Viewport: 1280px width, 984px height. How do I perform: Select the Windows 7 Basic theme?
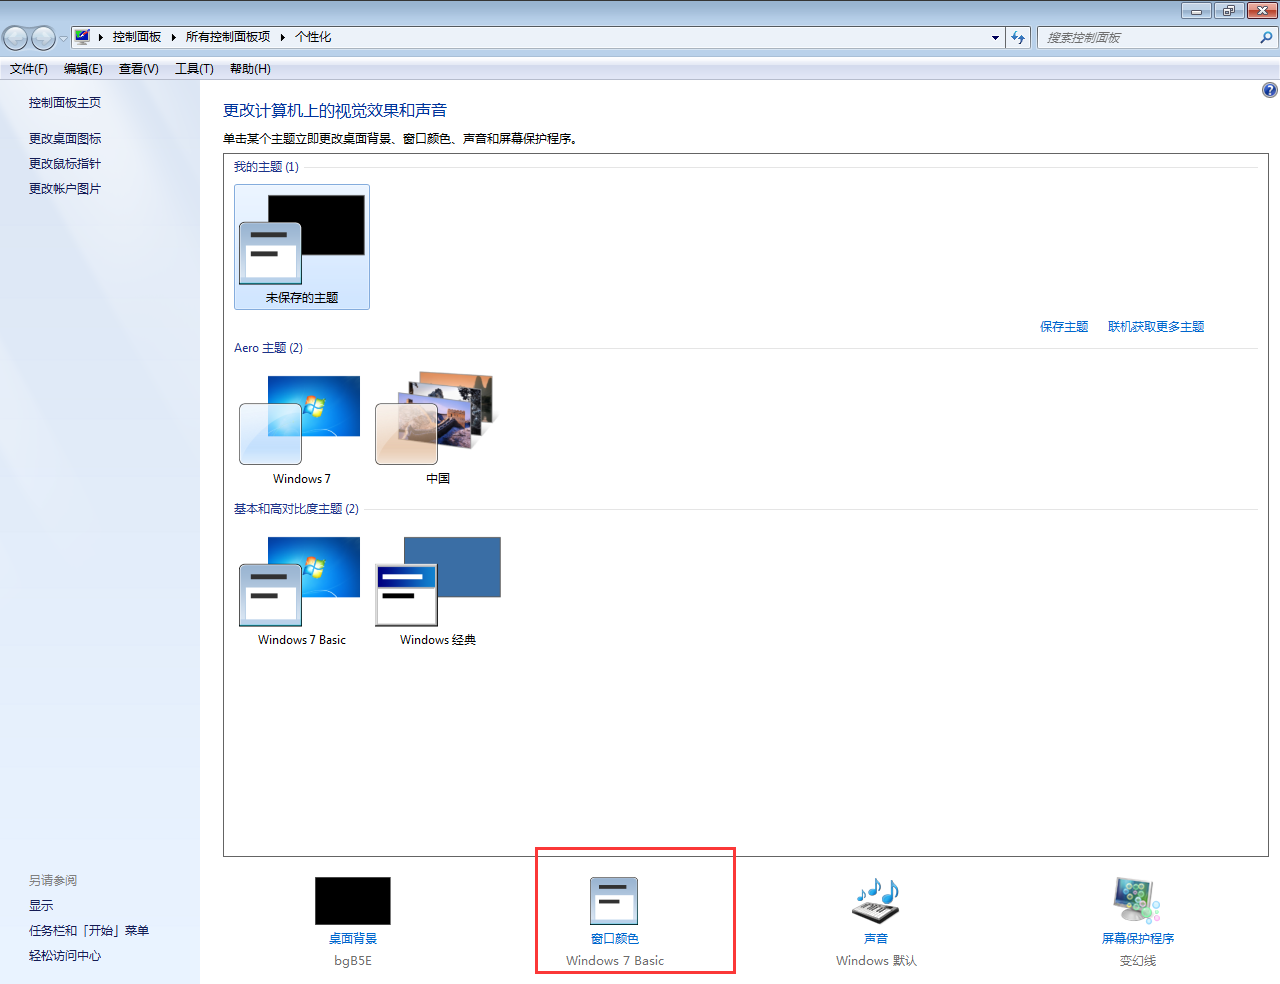click(x=301, y=590)
